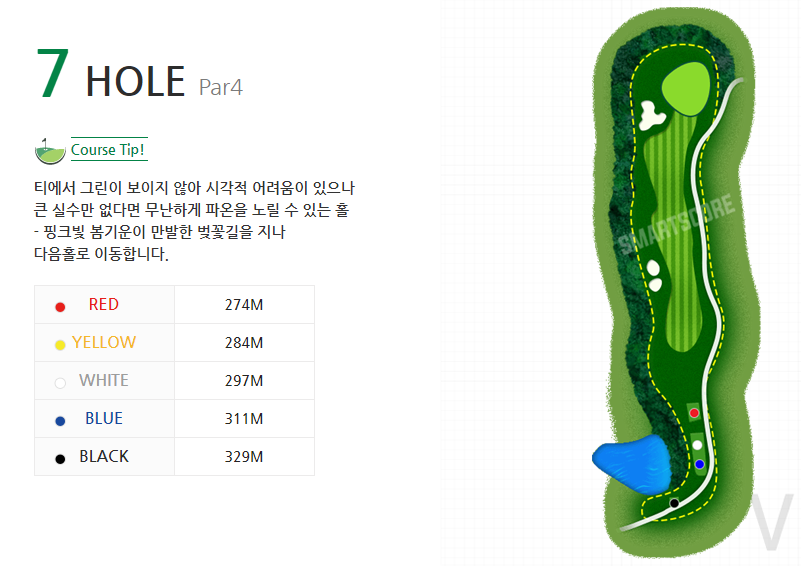The image size is (801, 566).
Task: Click the light green putting green
Action: coord(684,85)
